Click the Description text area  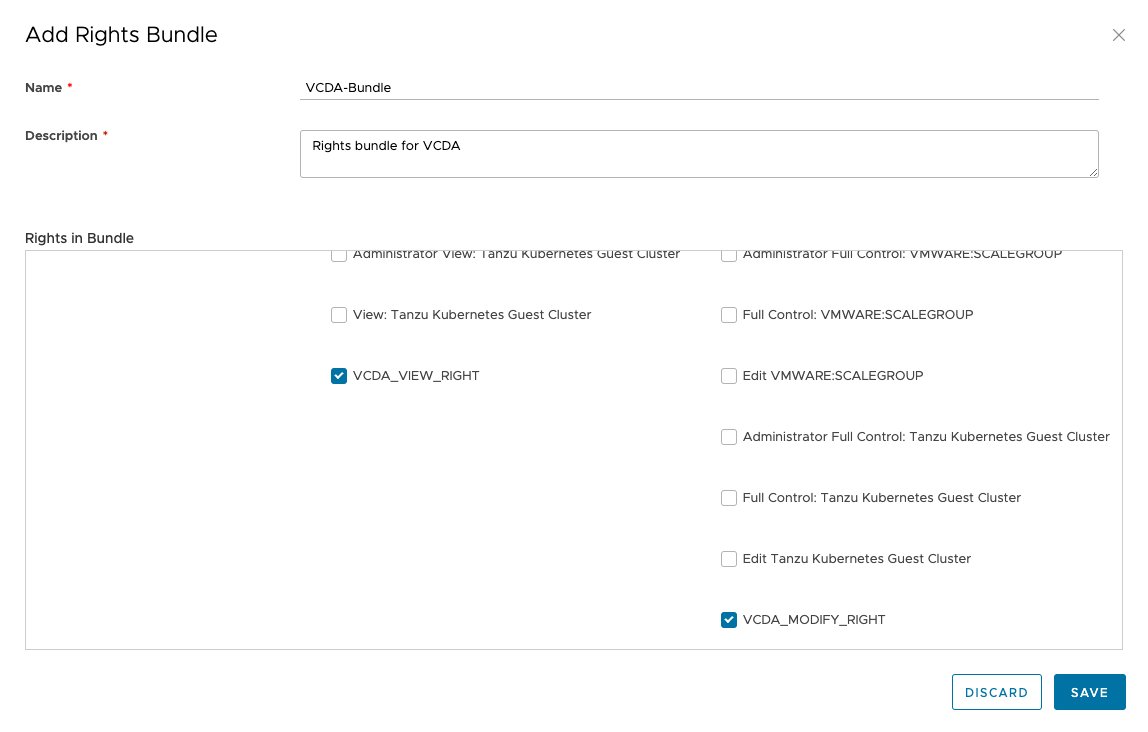pyautogui.click(x=699, y=154)
